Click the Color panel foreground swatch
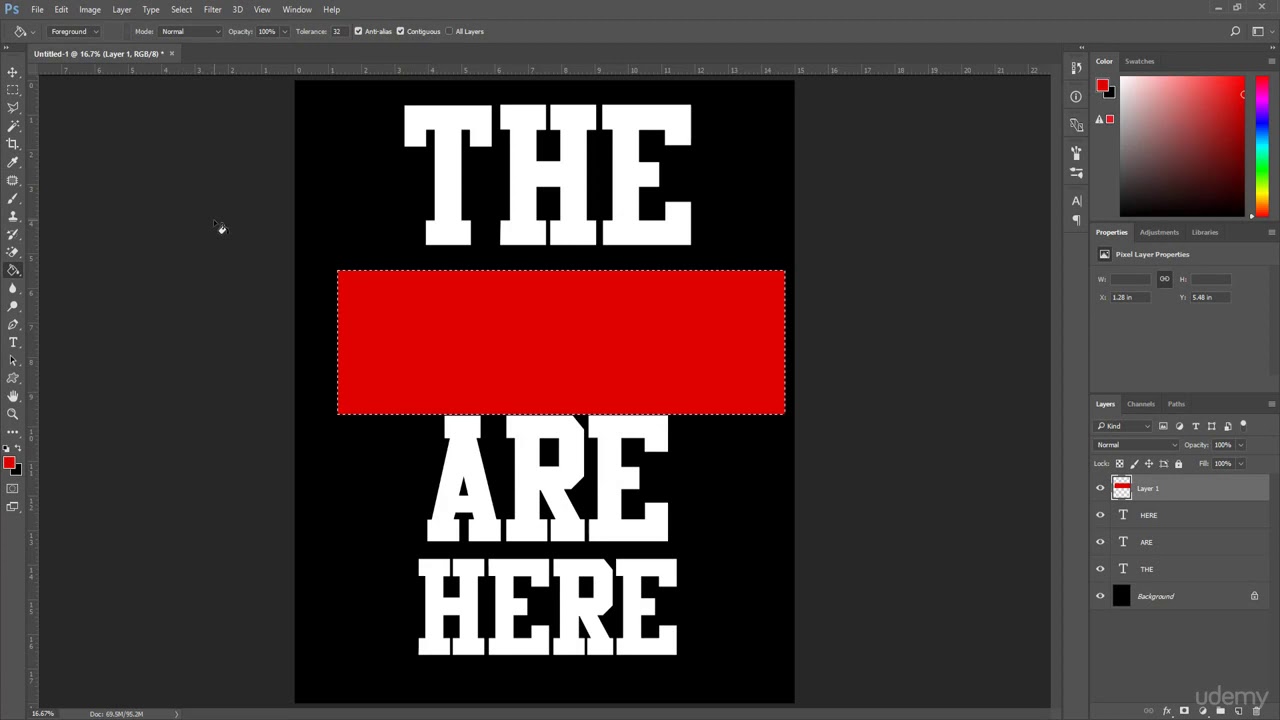Image resolution: width=1280 pixels, height=720 pixels. point(1102,86)
